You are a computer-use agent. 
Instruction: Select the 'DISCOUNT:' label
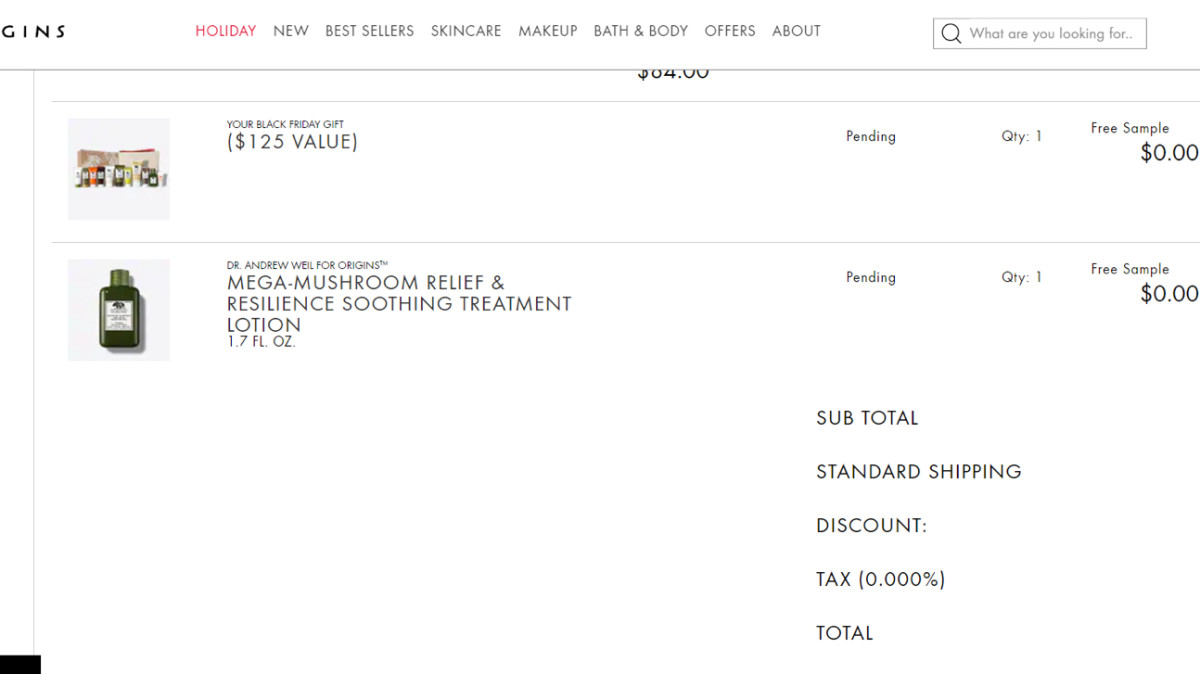(872, 526)
